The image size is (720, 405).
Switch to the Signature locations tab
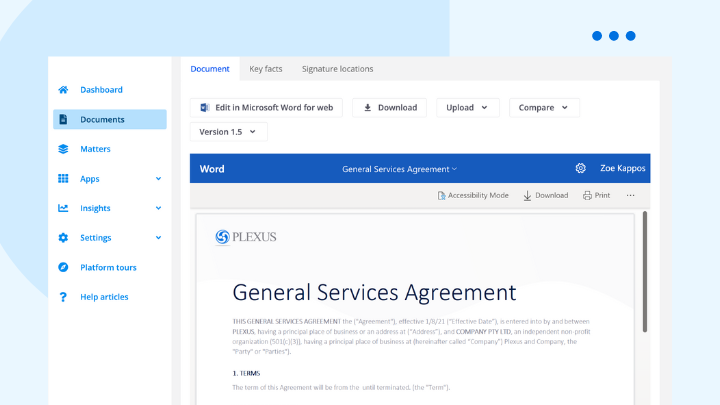click(x=338, y=69)
